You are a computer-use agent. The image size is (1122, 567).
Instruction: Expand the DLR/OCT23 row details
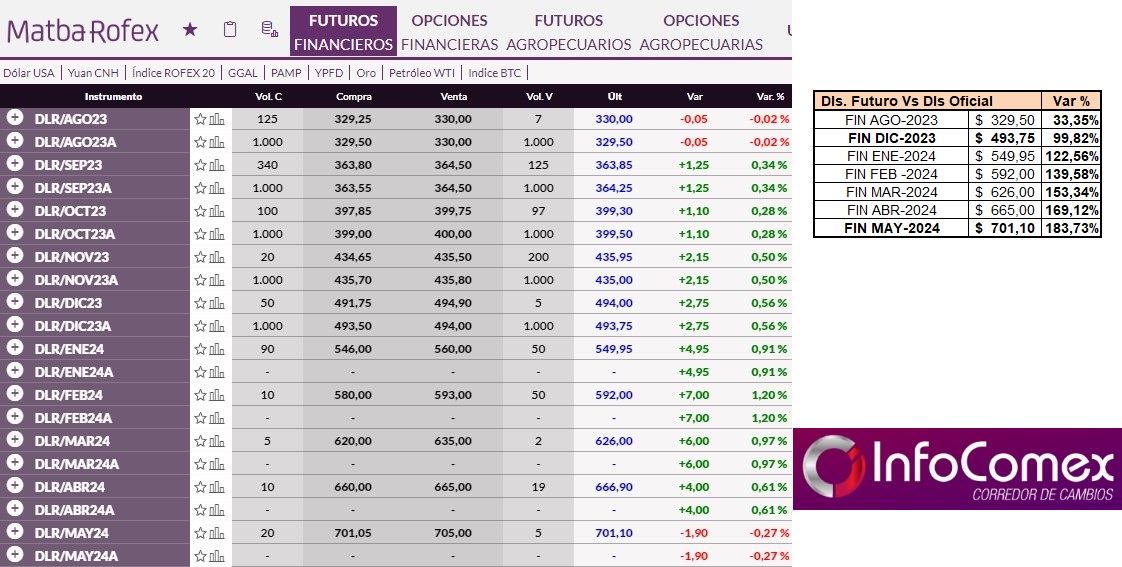[15, 210]
